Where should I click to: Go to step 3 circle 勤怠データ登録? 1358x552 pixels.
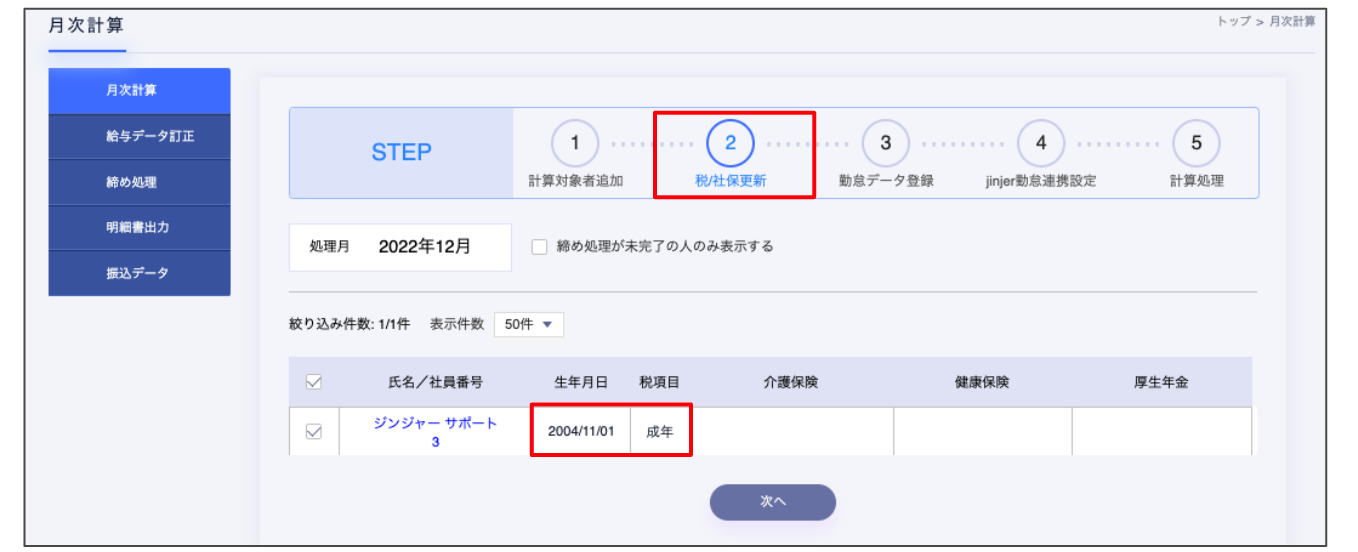click(885, 143)
